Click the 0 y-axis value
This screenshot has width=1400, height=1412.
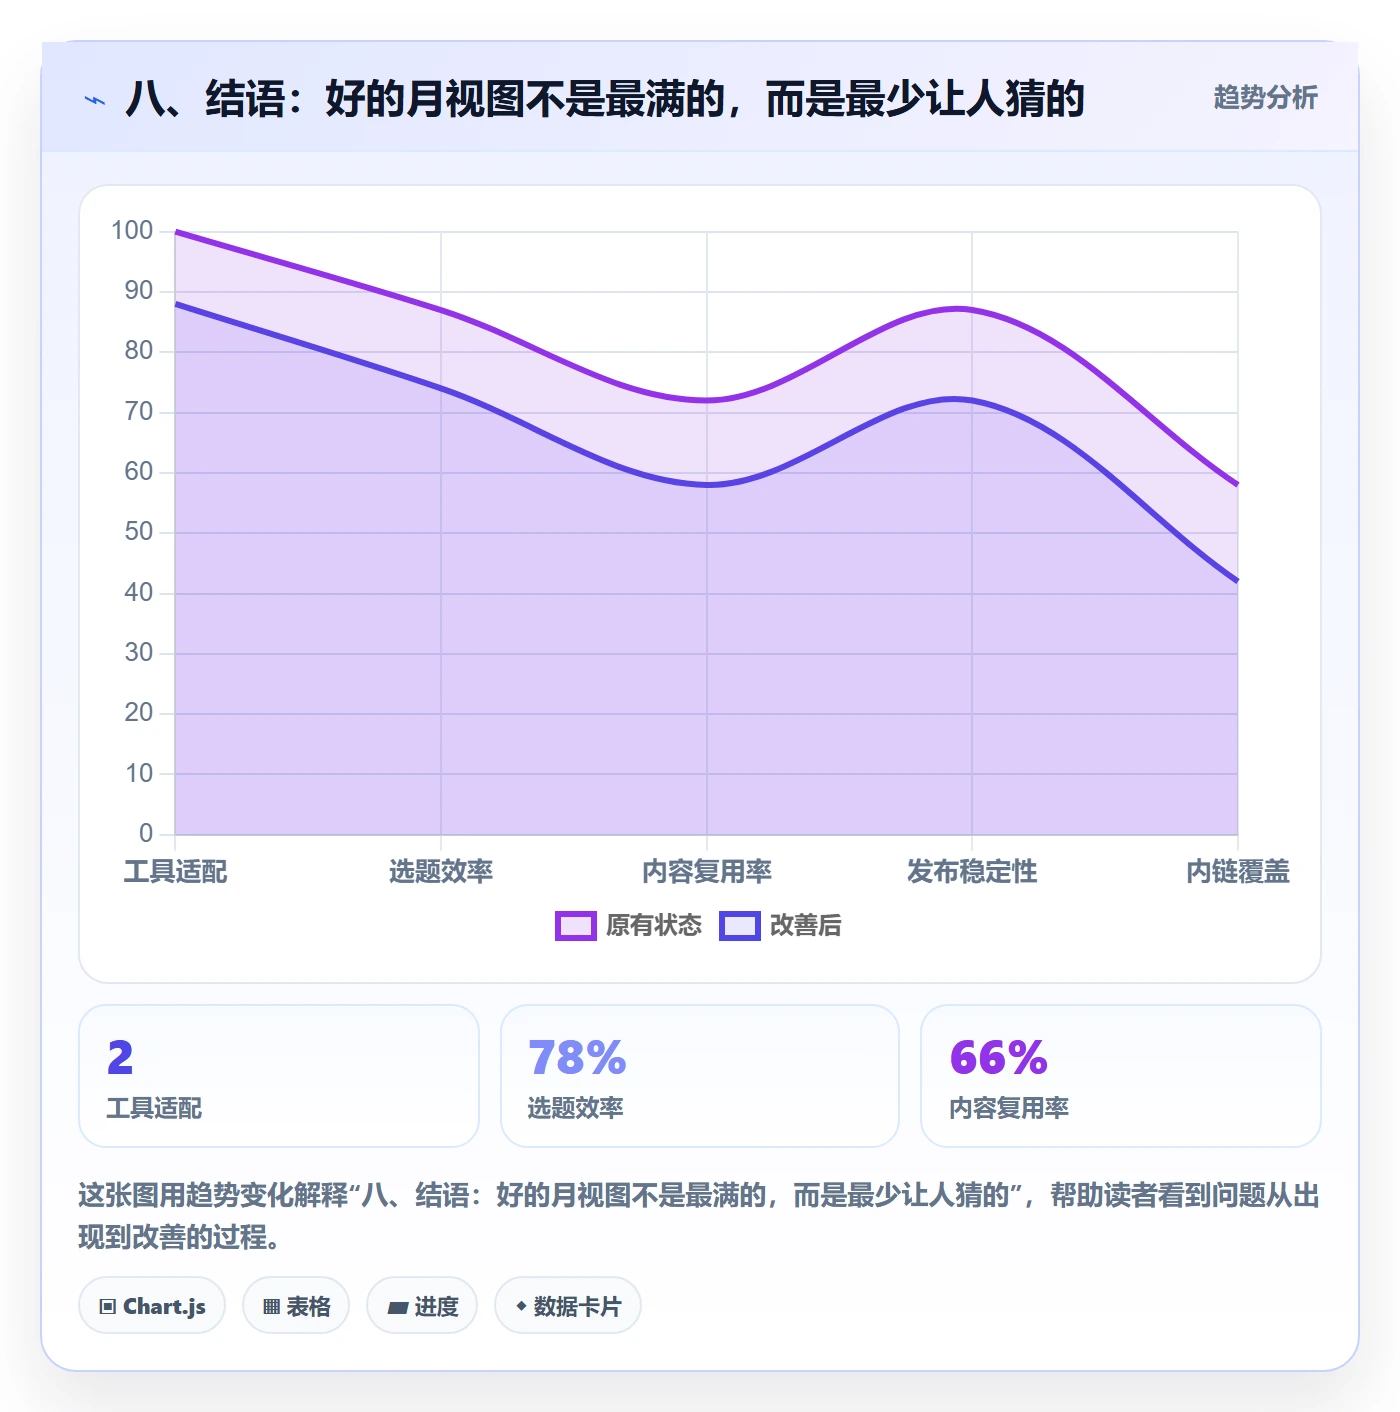tap(146, 833)
